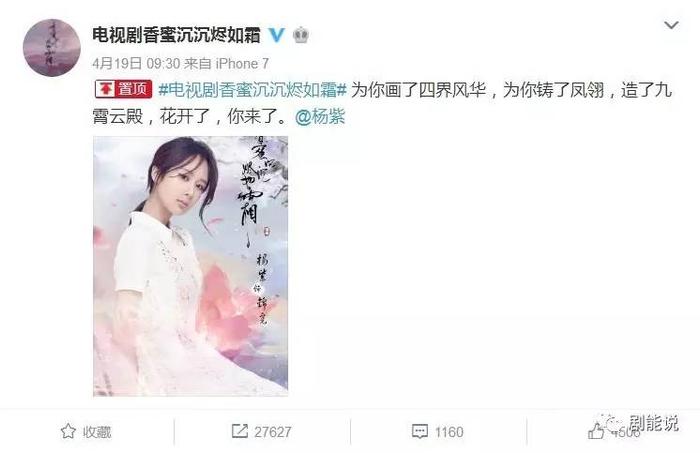Open the account name 电视剧香蜜沉沉烬如霜
Image resolution: width=700 pixels, height=453 pixels.
pos(176,35)
